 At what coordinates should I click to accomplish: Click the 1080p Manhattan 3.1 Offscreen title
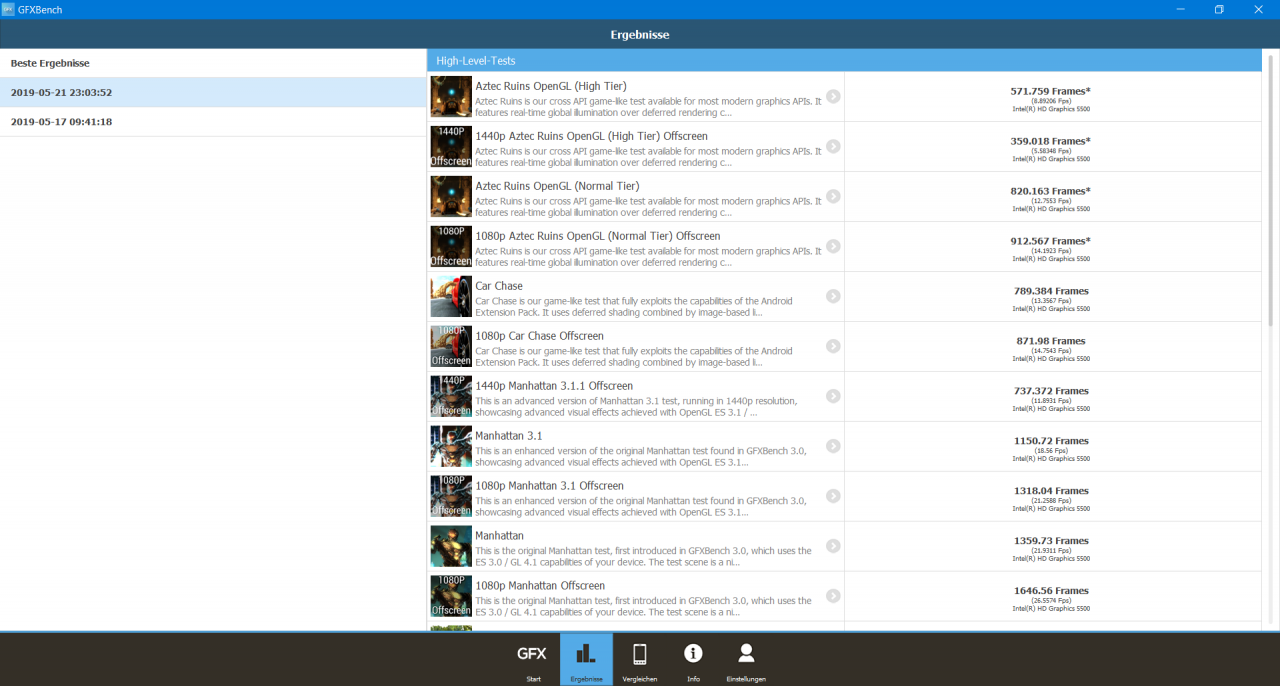(549, 486)
